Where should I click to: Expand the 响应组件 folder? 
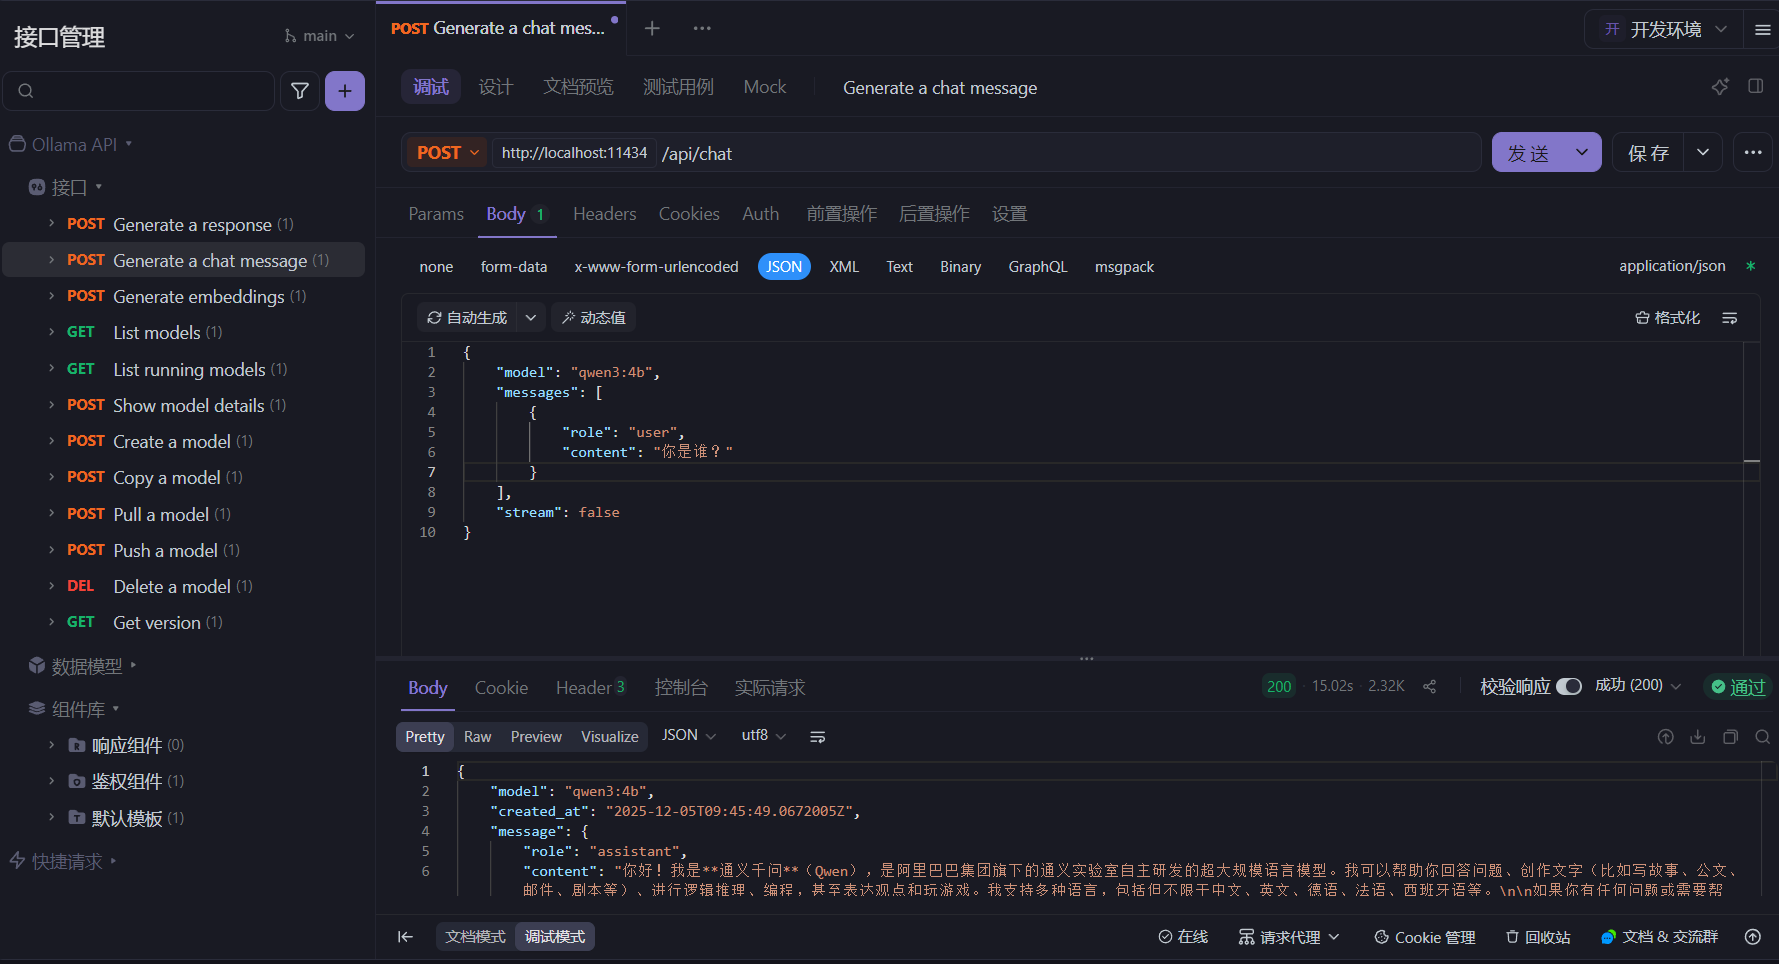pyautogui.click(x=51, y=745)
